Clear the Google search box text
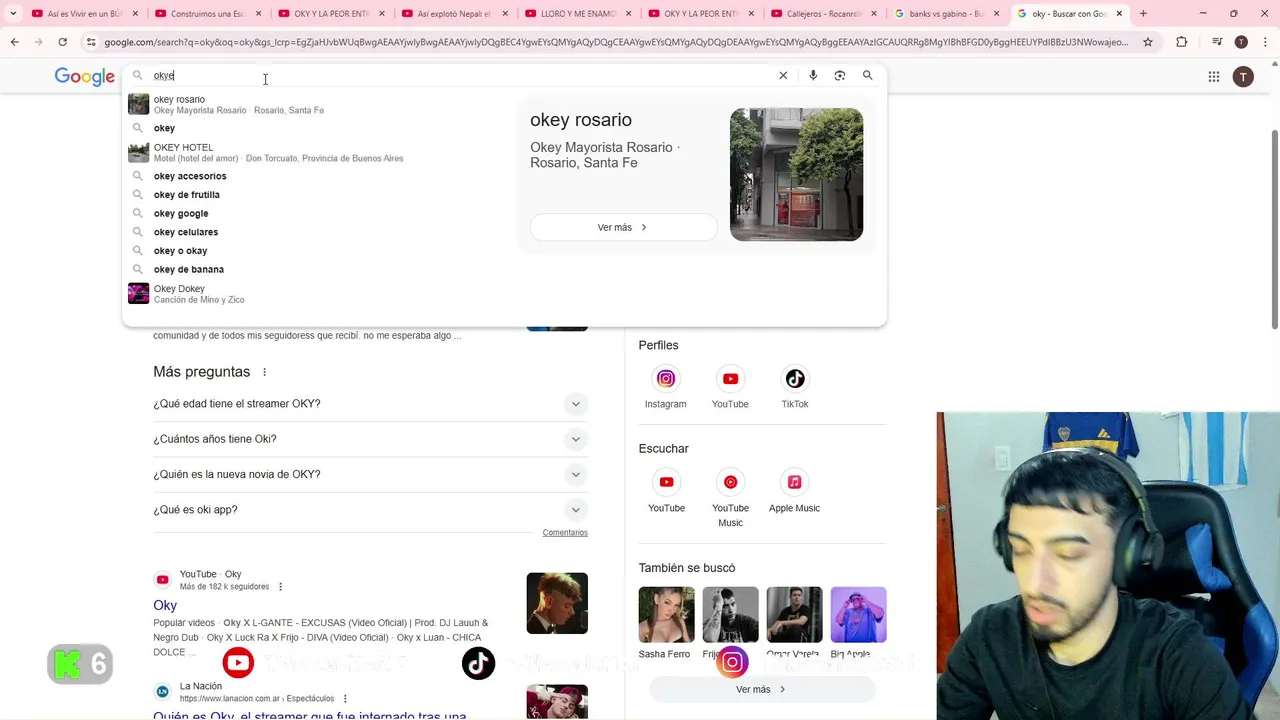 tap(783, 75)
